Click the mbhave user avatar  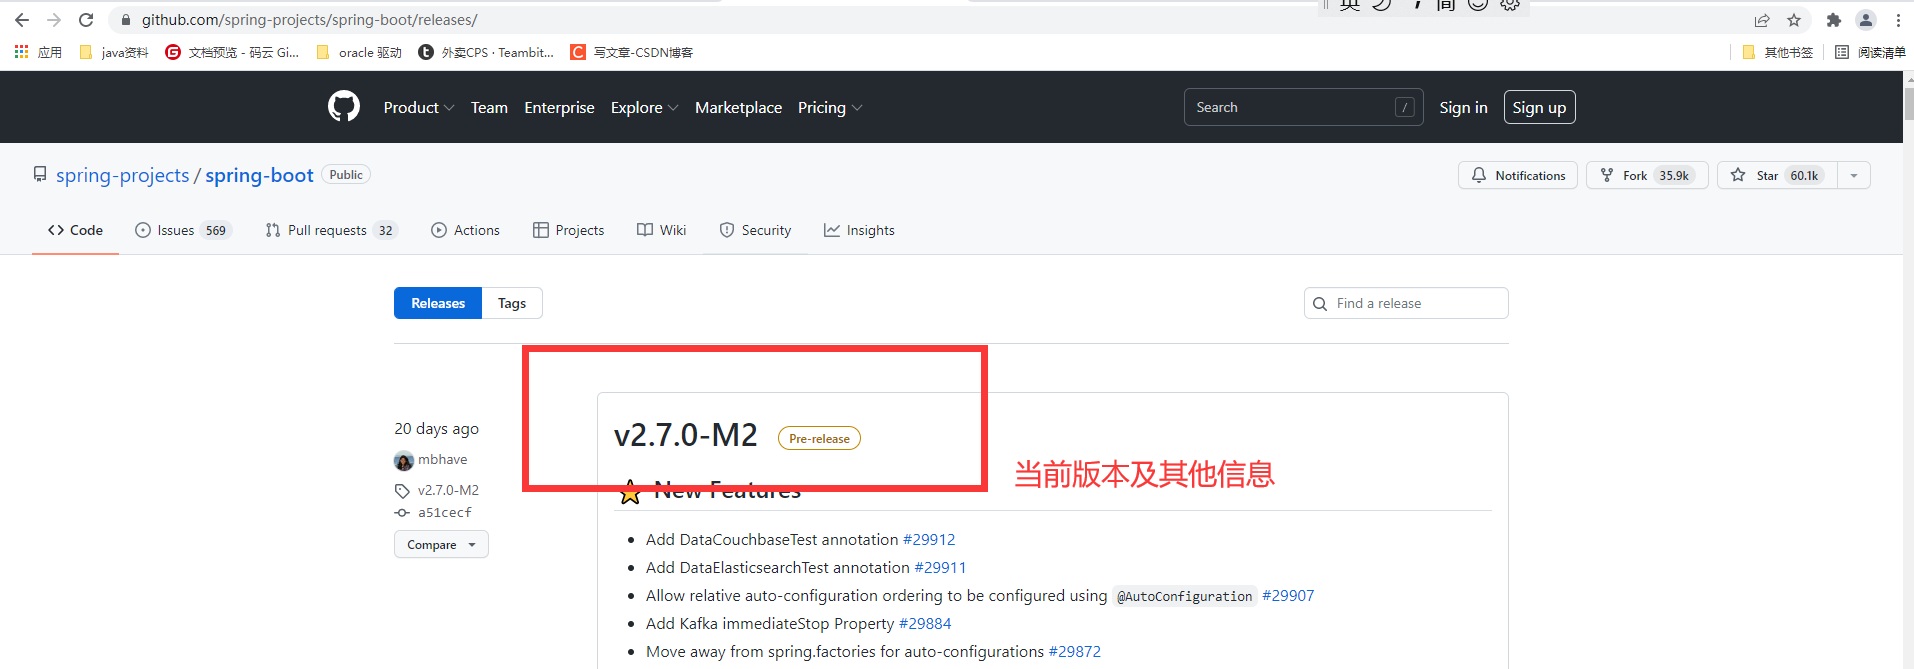[x=404, y=460]
